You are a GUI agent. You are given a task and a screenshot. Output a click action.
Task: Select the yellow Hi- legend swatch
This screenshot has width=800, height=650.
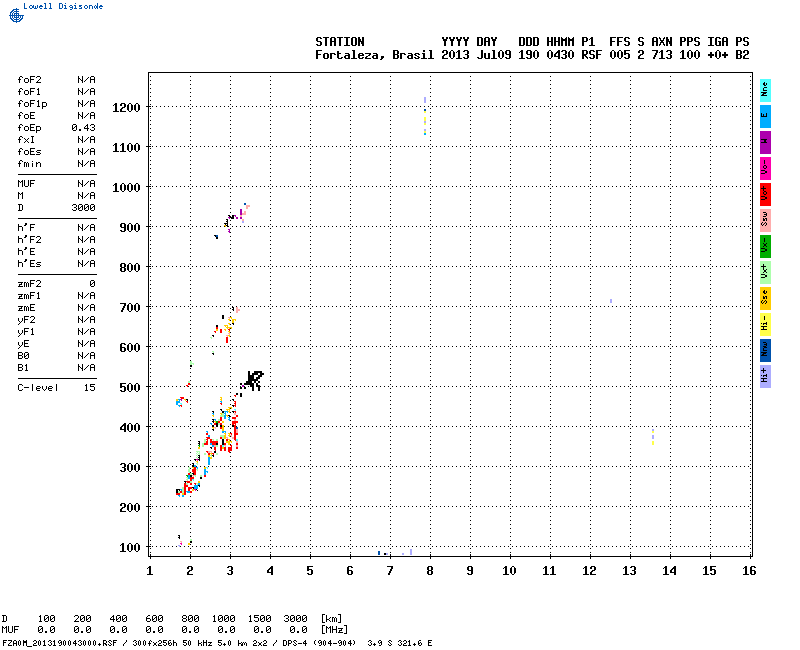point(765,324)
